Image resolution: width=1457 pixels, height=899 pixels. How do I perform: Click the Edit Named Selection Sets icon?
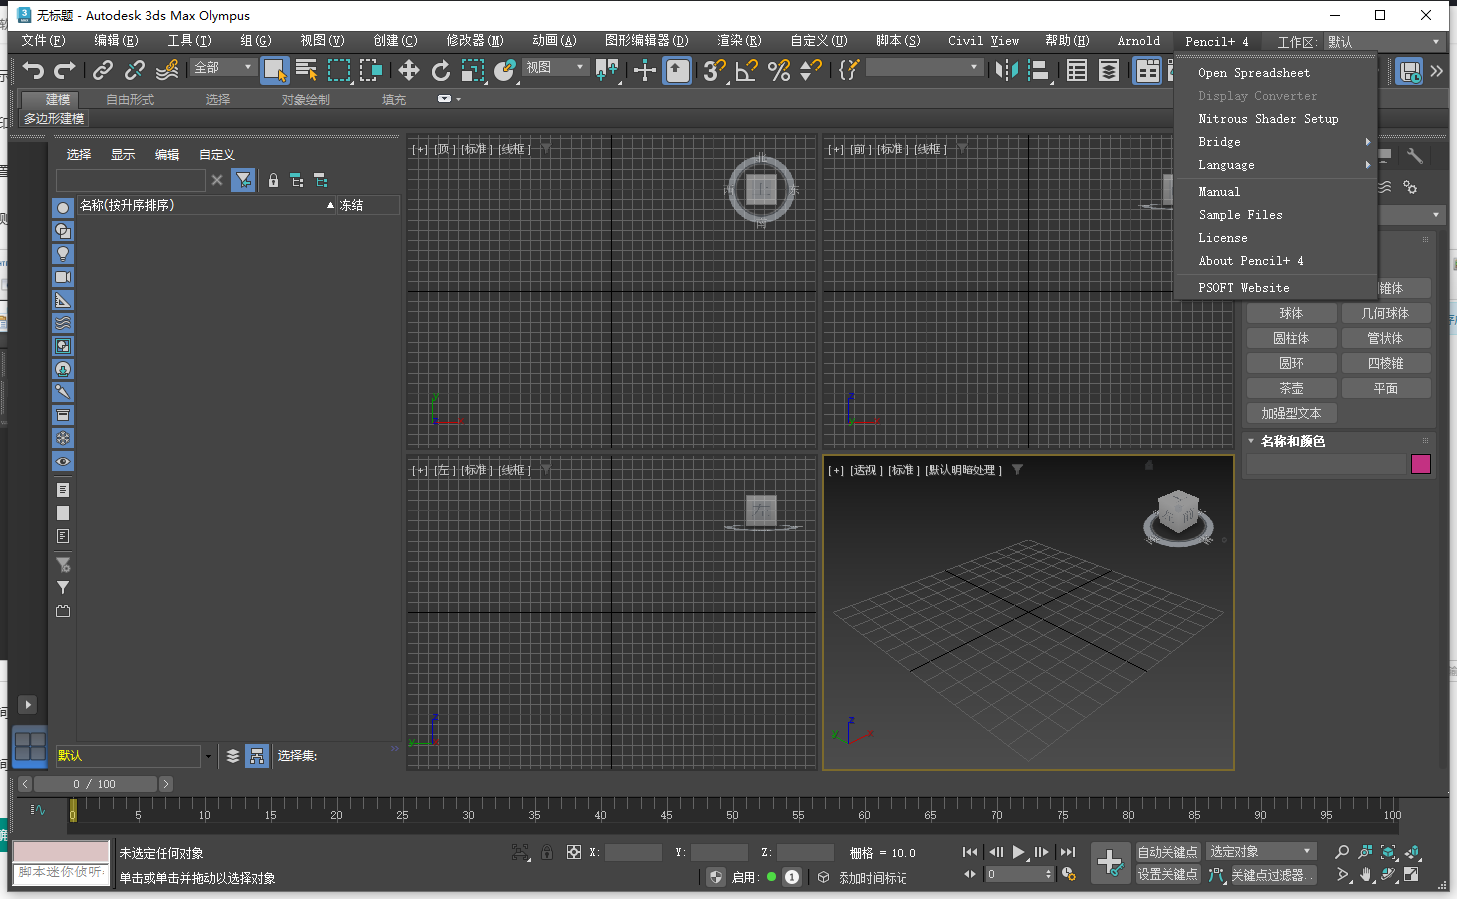(x=849, y=70)
